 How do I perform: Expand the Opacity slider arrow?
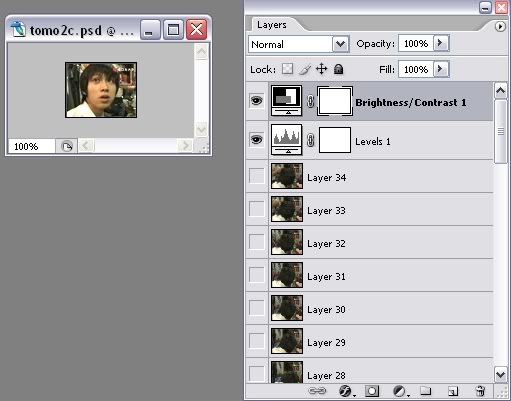[x=441, y=43]
